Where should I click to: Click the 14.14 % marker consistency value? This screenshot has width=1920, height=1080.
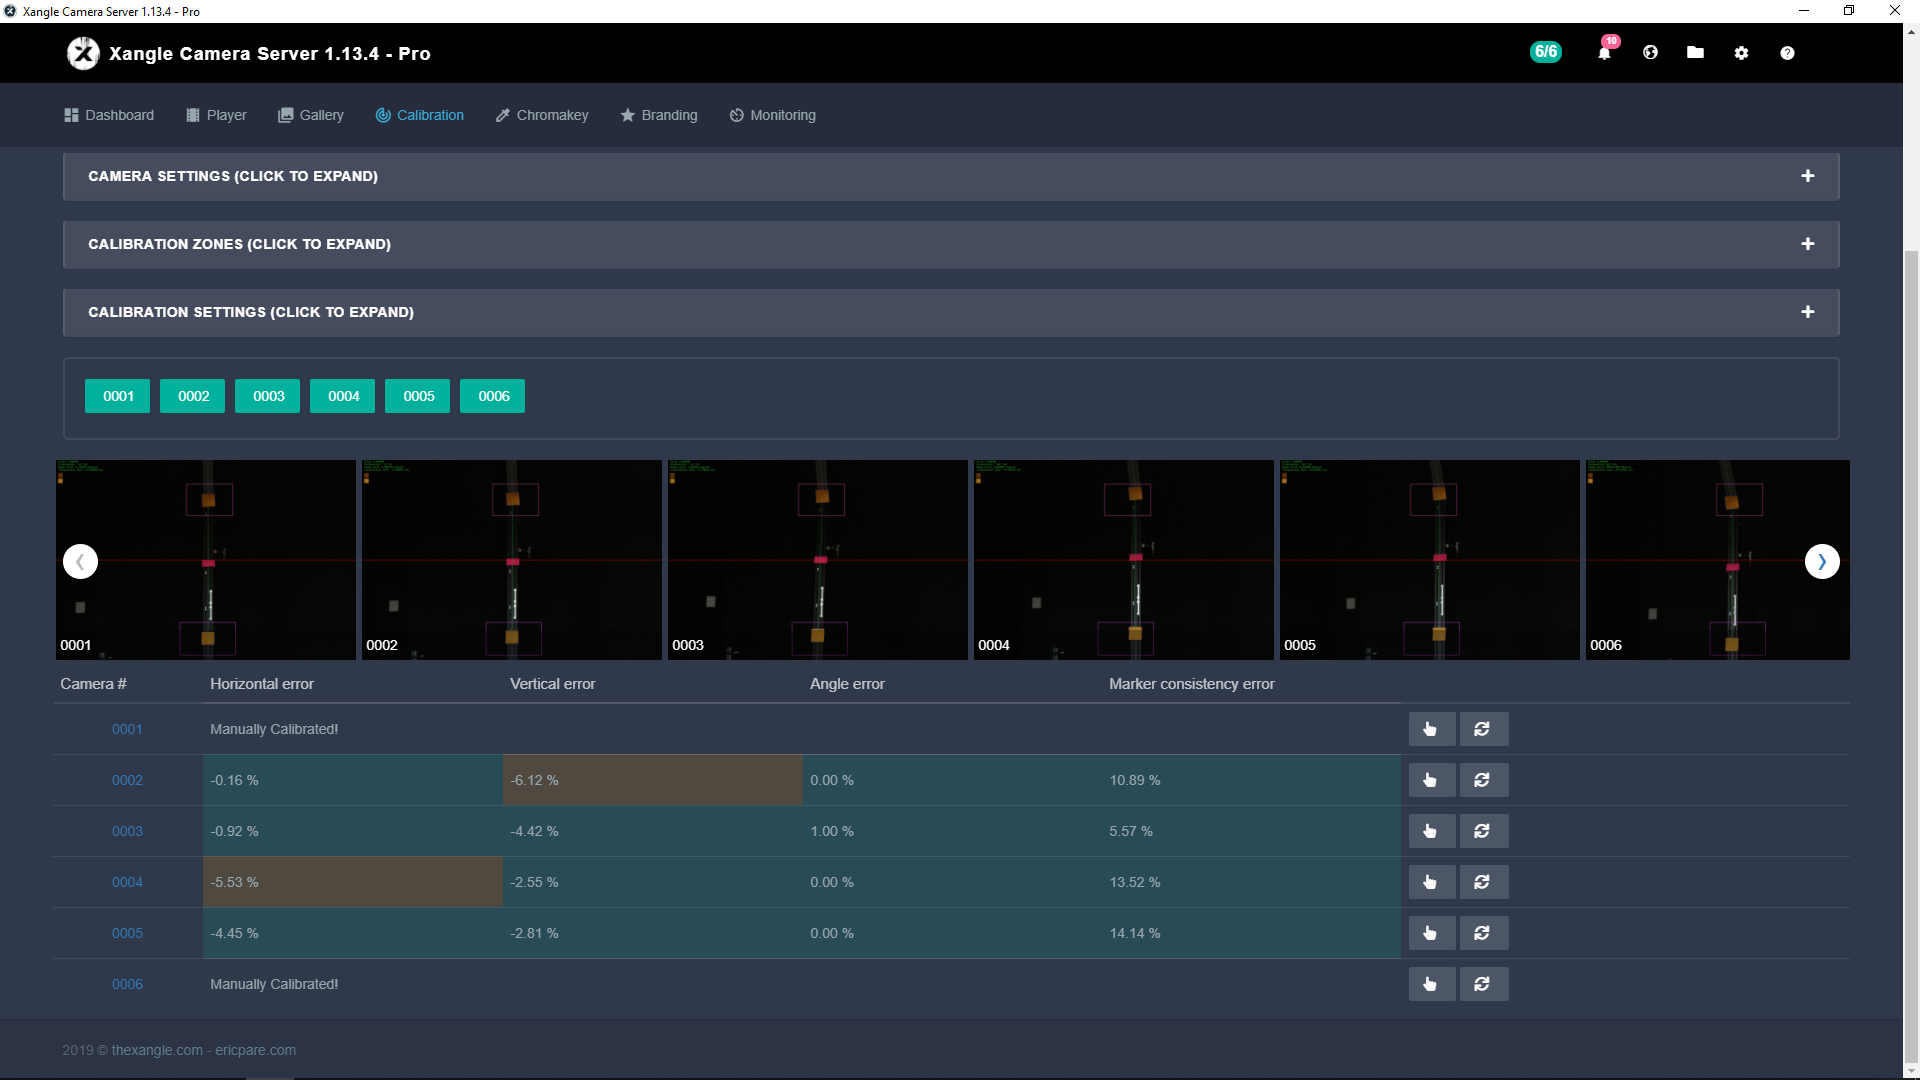[x=1135, y=933]
